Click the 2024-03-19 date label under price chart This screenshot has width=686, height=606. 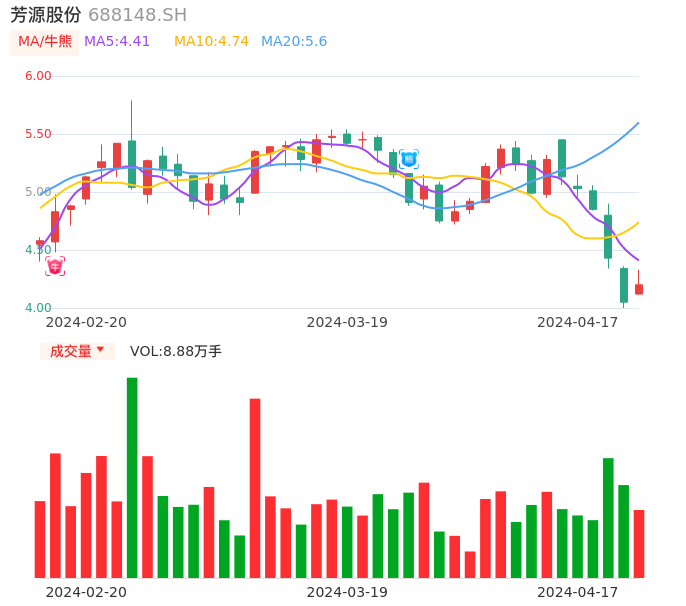(x=347, y=322)
